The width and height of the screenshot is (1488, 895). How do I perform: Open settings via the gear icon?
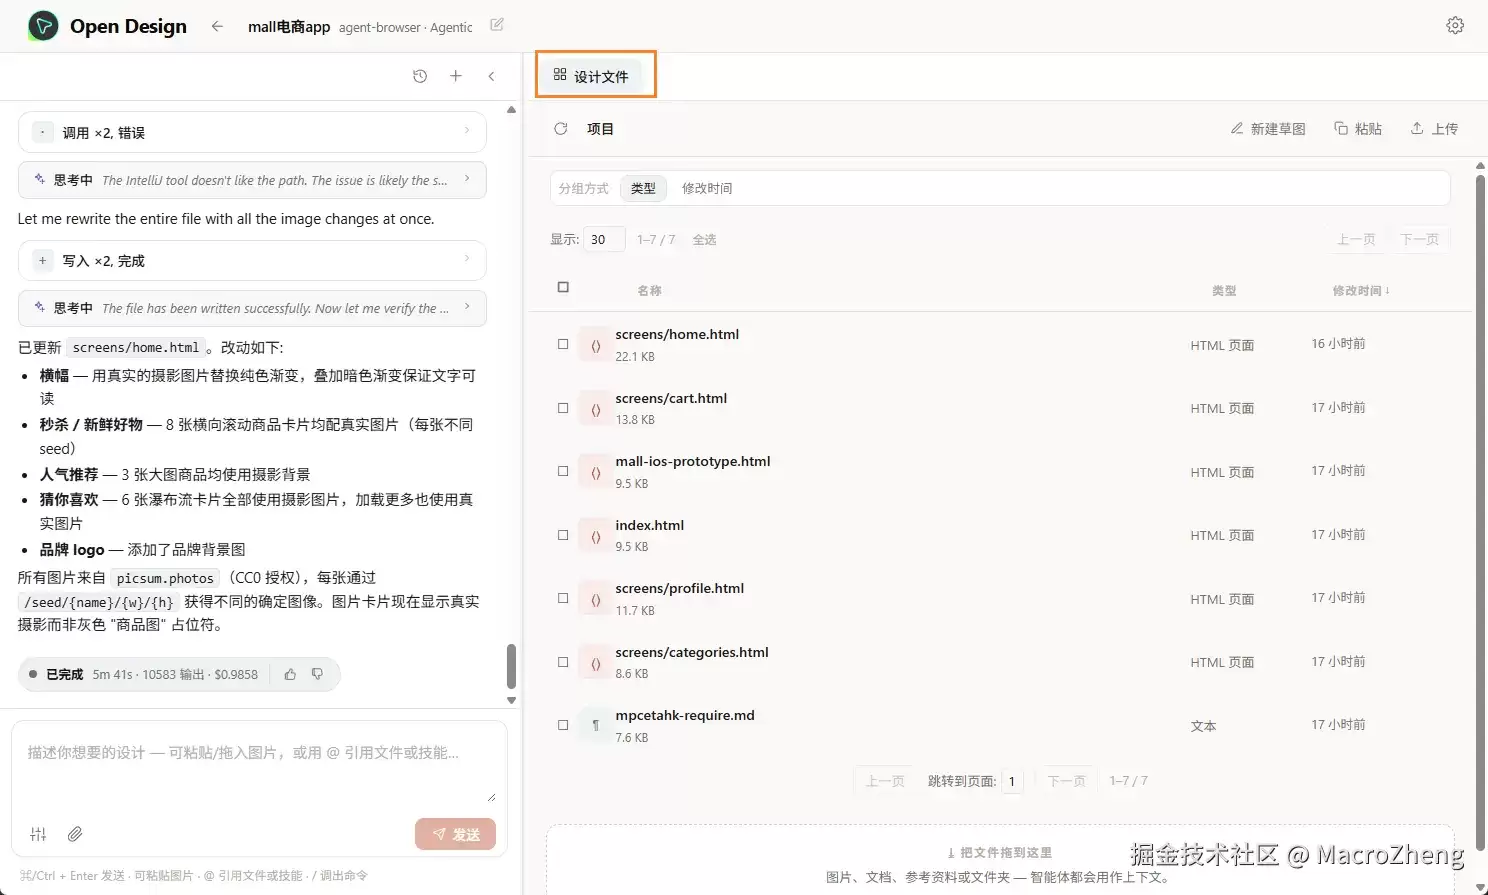[1455, 26]
